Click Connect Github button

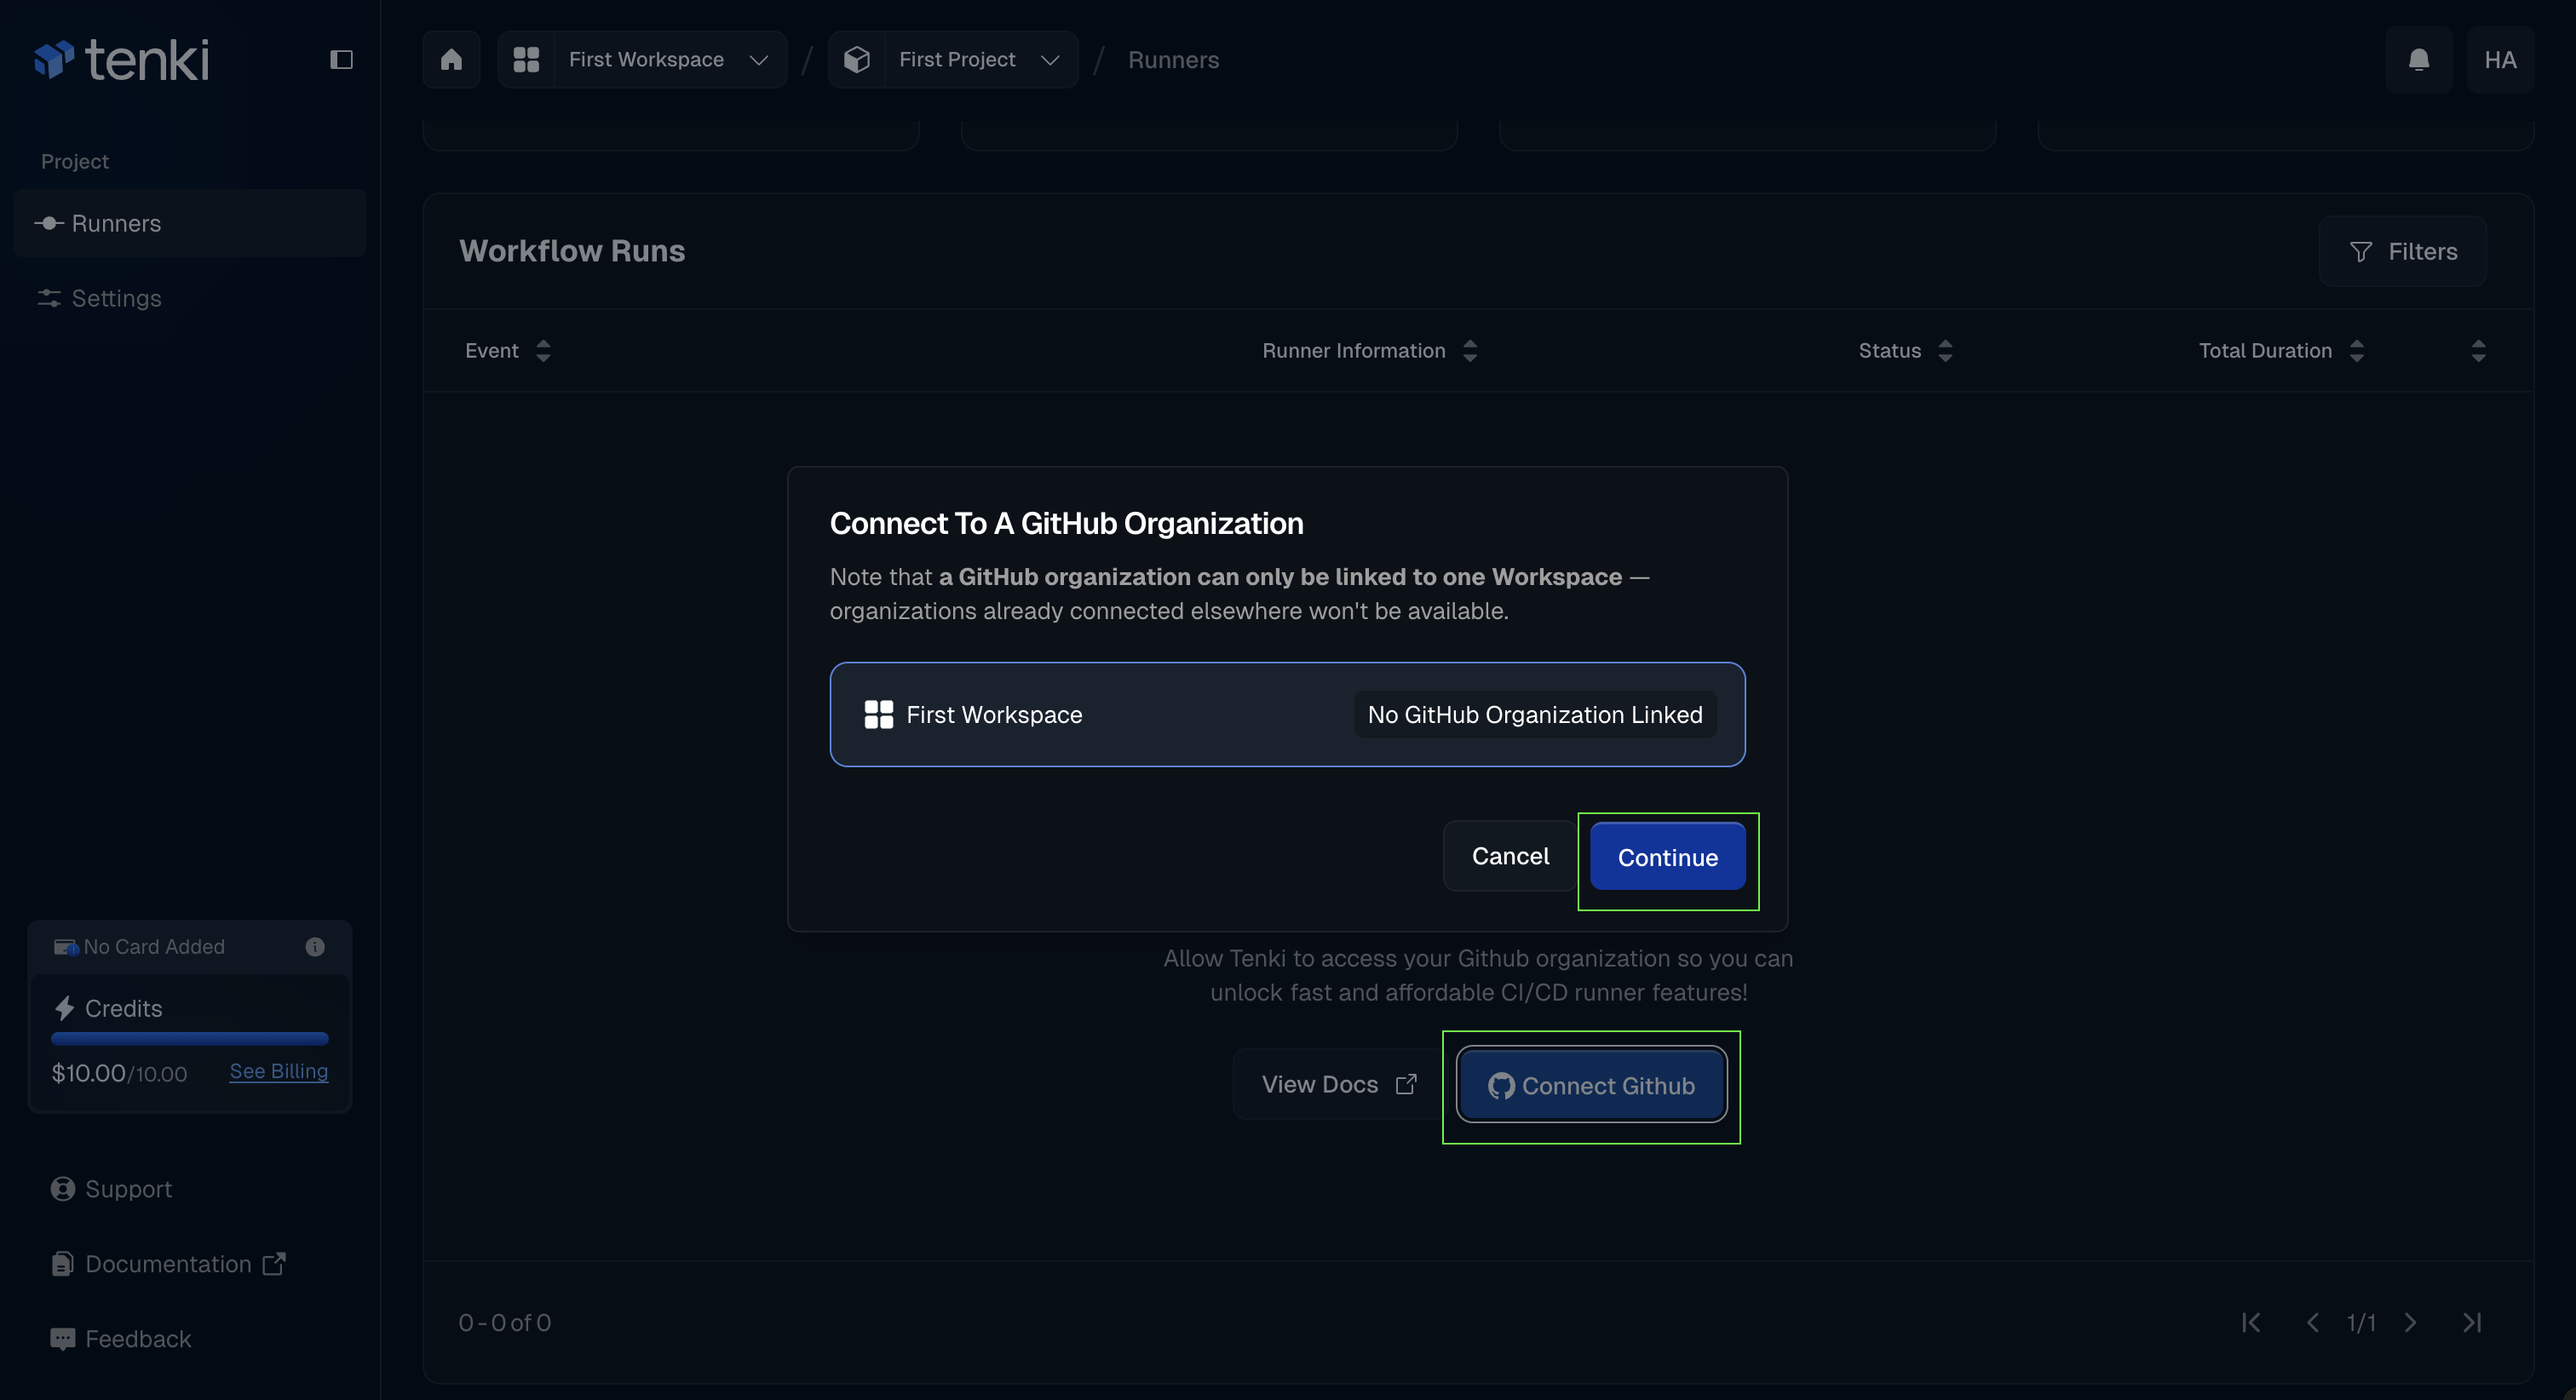1591,1085
